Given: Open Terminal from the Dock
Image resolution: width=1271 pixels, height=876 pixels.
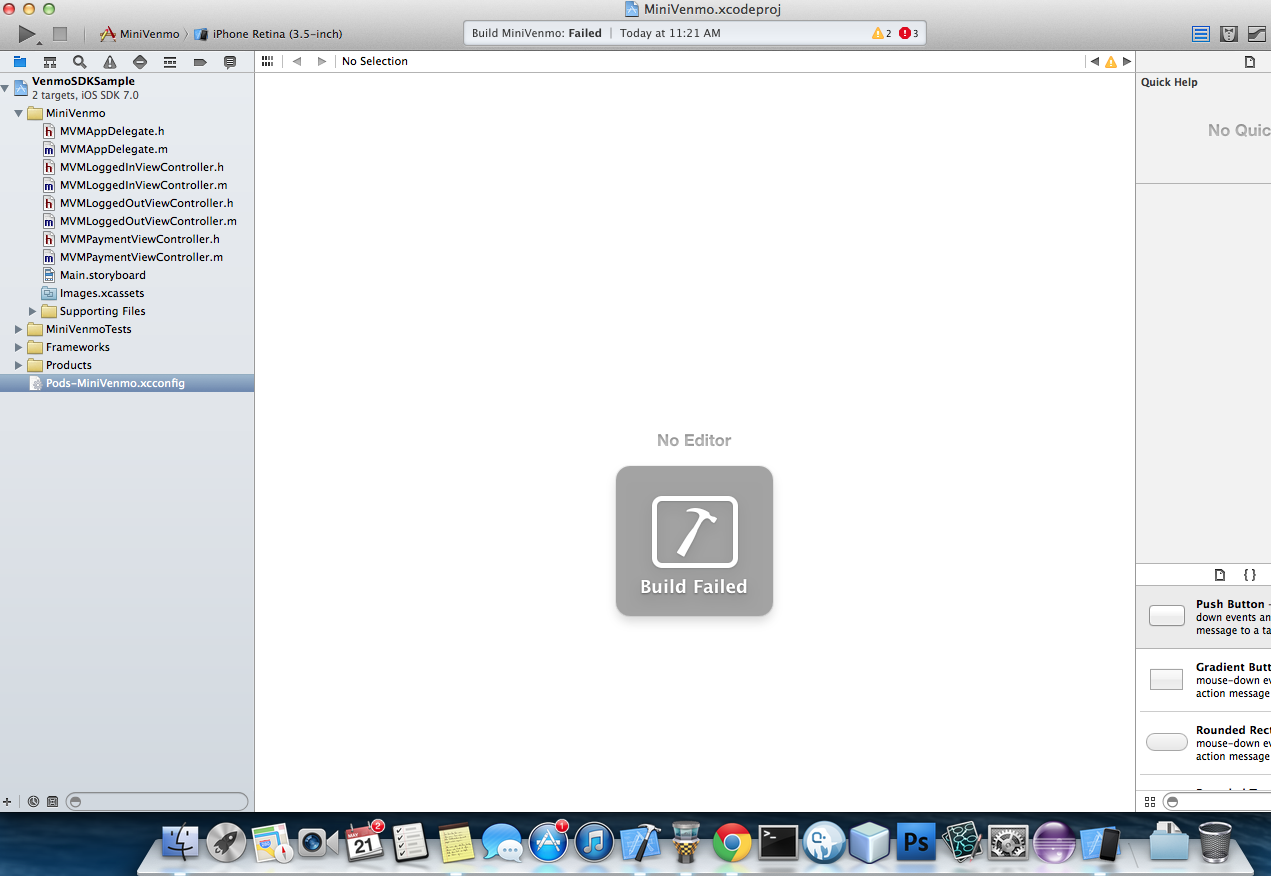Looking at the screenshot, I should pos(778,843).
